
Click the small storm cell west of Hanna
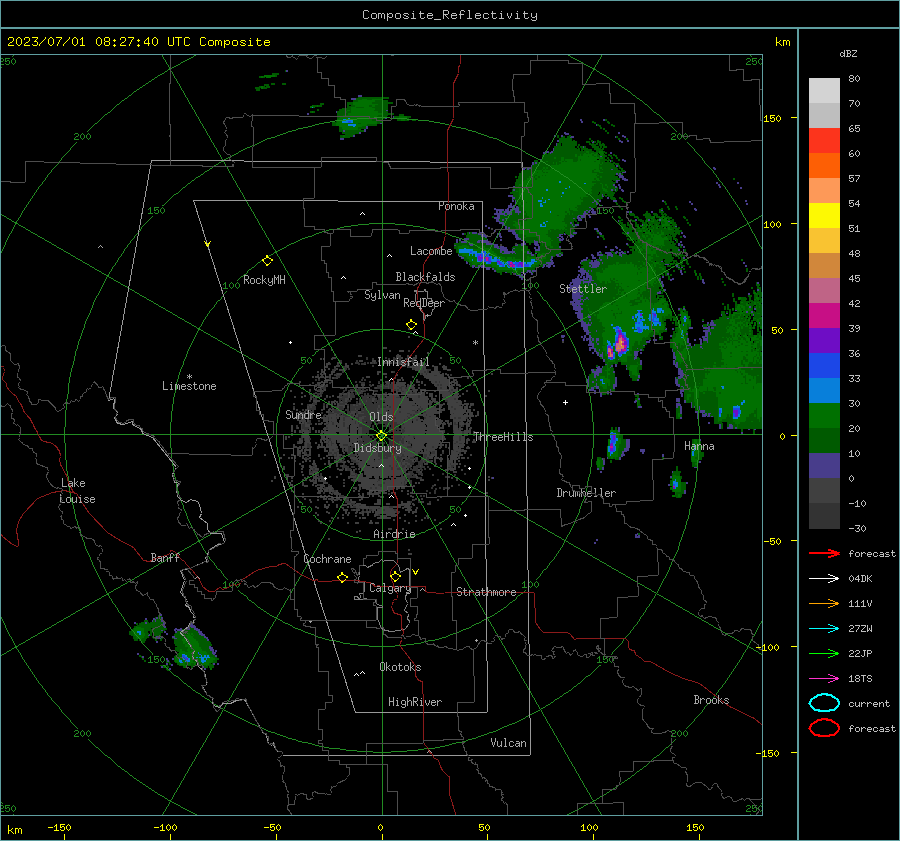615,444
